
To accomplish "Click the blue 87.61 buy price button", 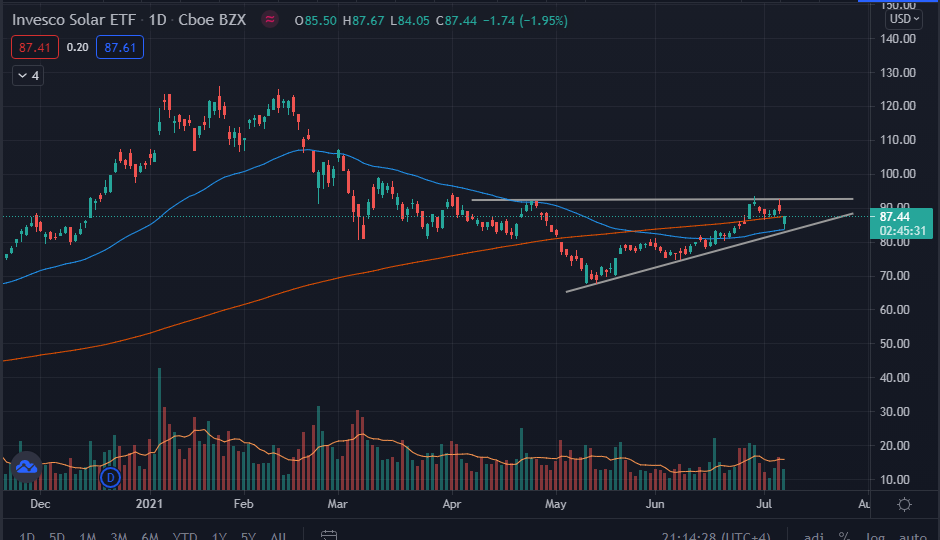I will pos(120,47).
